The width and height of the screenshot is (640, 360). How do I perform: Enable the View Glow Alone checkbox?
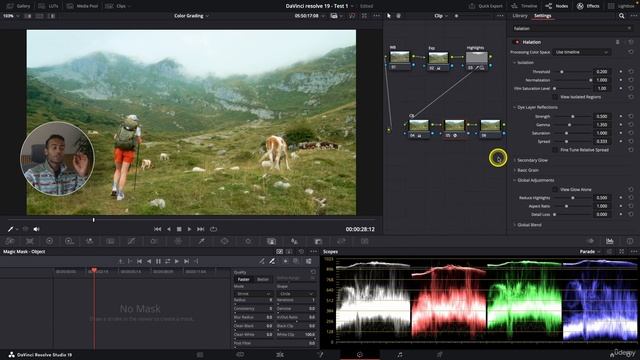click(555, 190)
